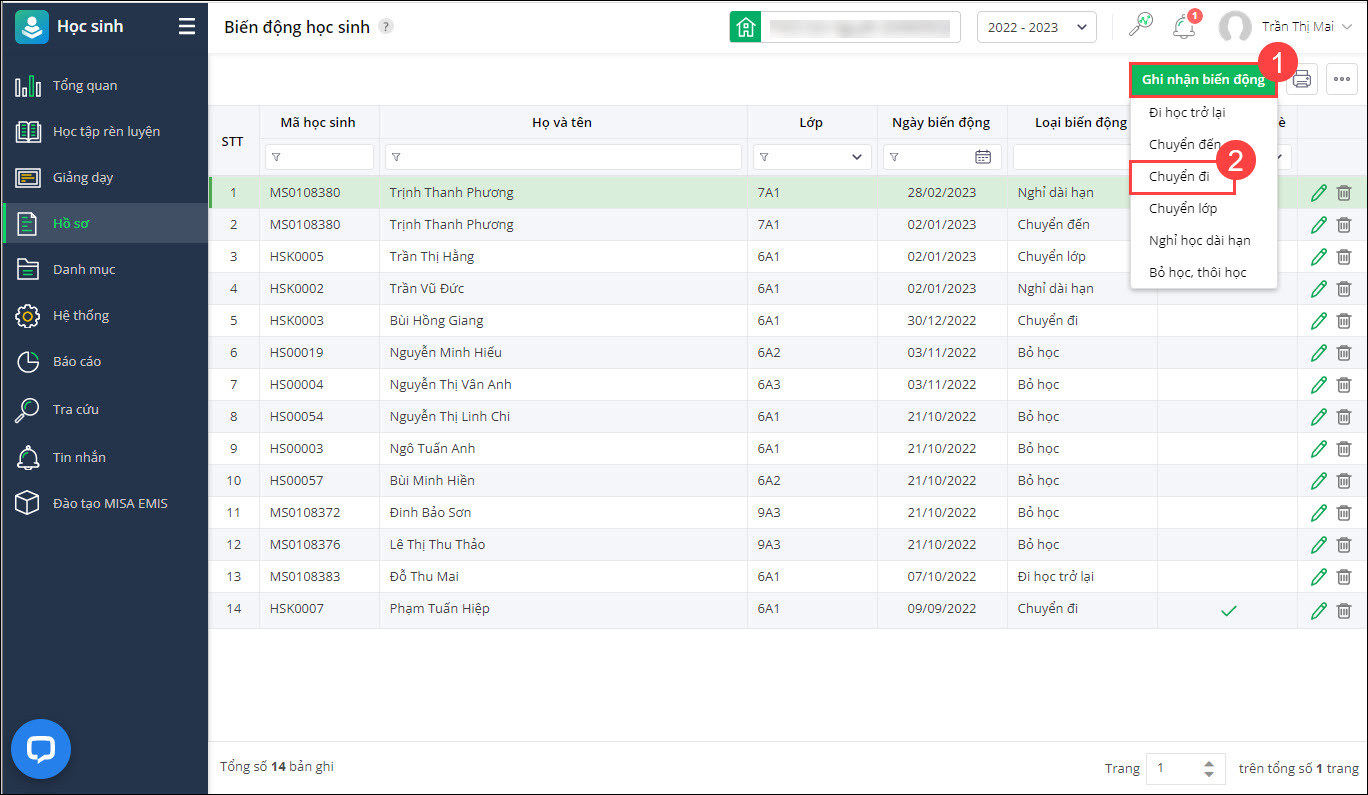Edit Bùi Hồng Giang's record
Image resolution: width=1368 pixels, height=795 pixels.
click(1319, 321)
